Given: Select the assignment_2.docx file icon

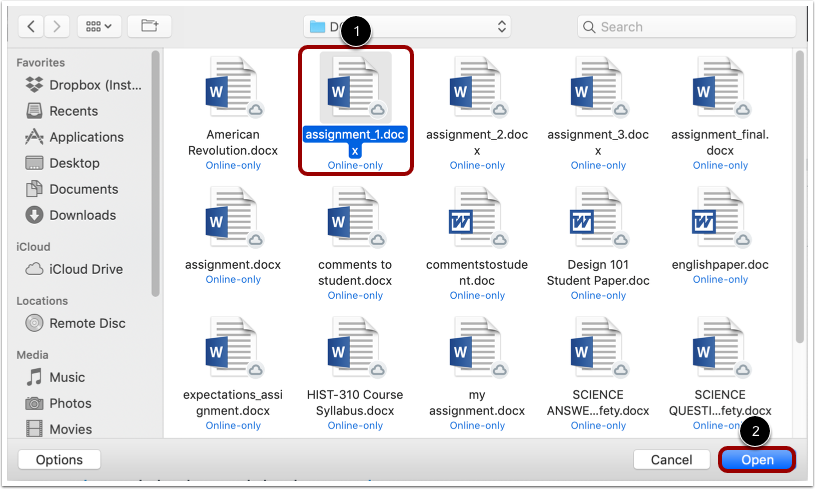Looking at the screenshot, I should [x=477, y=87].
